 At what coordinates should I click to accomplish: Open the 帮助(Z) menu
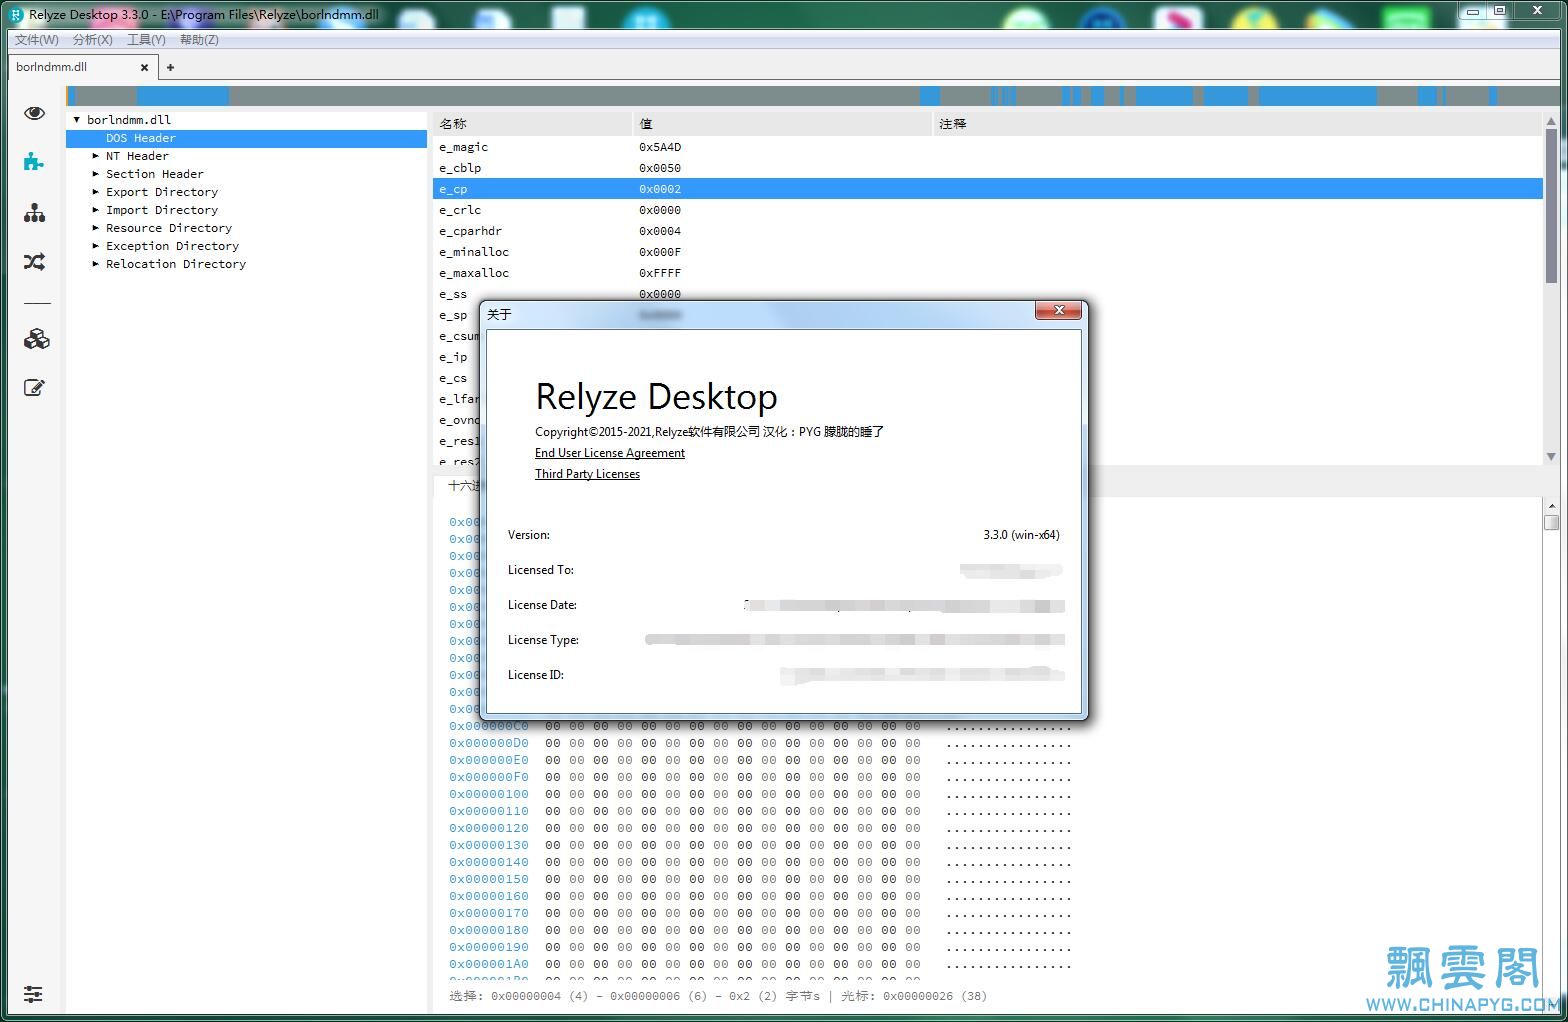coord(199,40)
